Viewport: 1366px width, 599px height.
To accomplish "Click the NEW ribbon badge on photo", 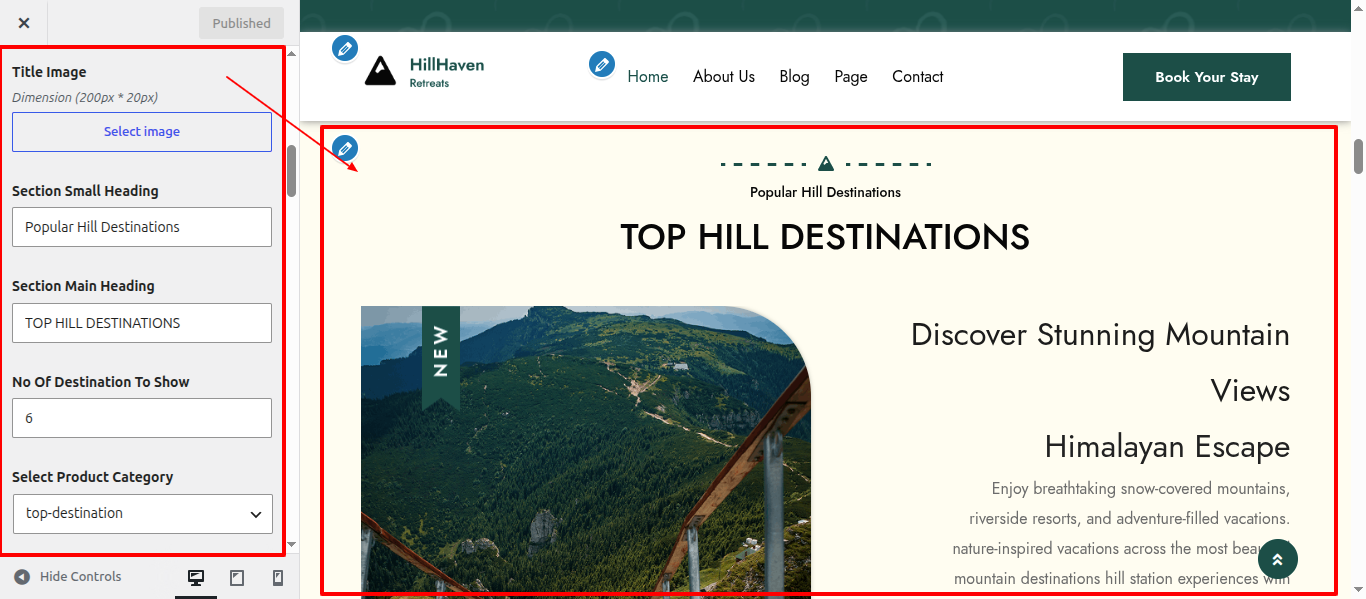I will click(441, 356).
